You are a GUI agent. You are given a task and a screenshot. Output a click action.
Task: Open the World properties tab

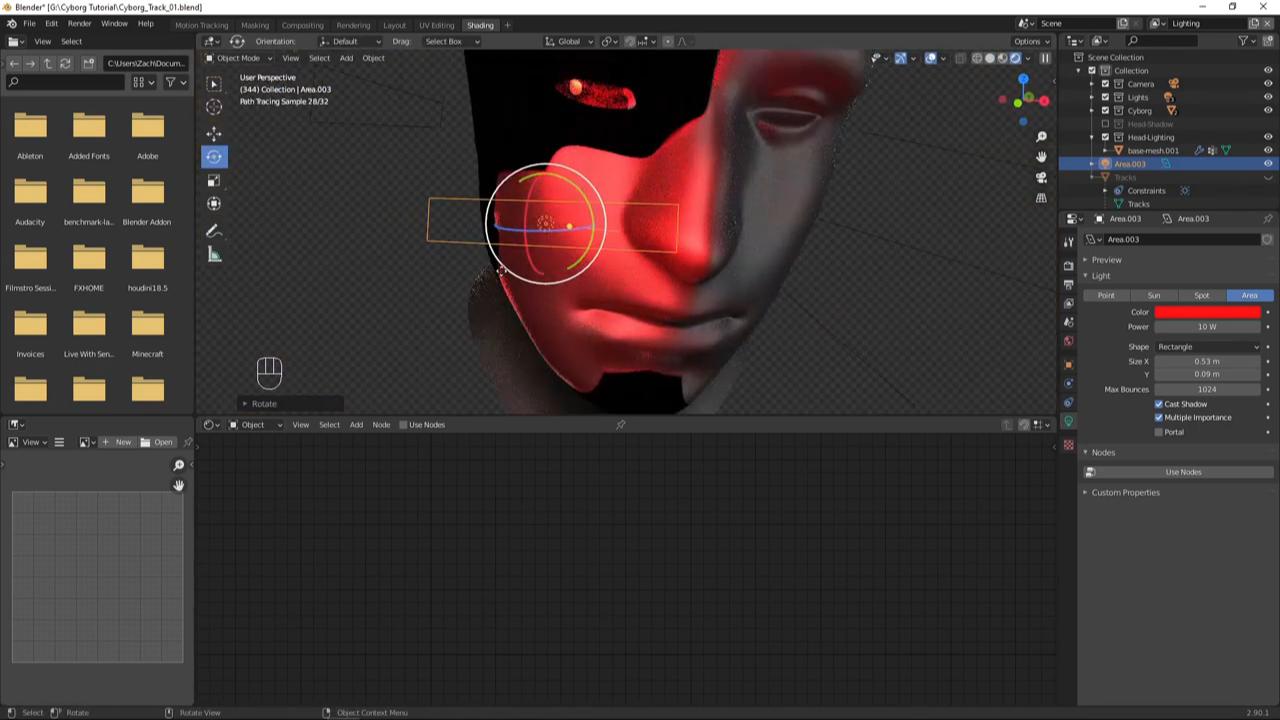[1068, 341]
